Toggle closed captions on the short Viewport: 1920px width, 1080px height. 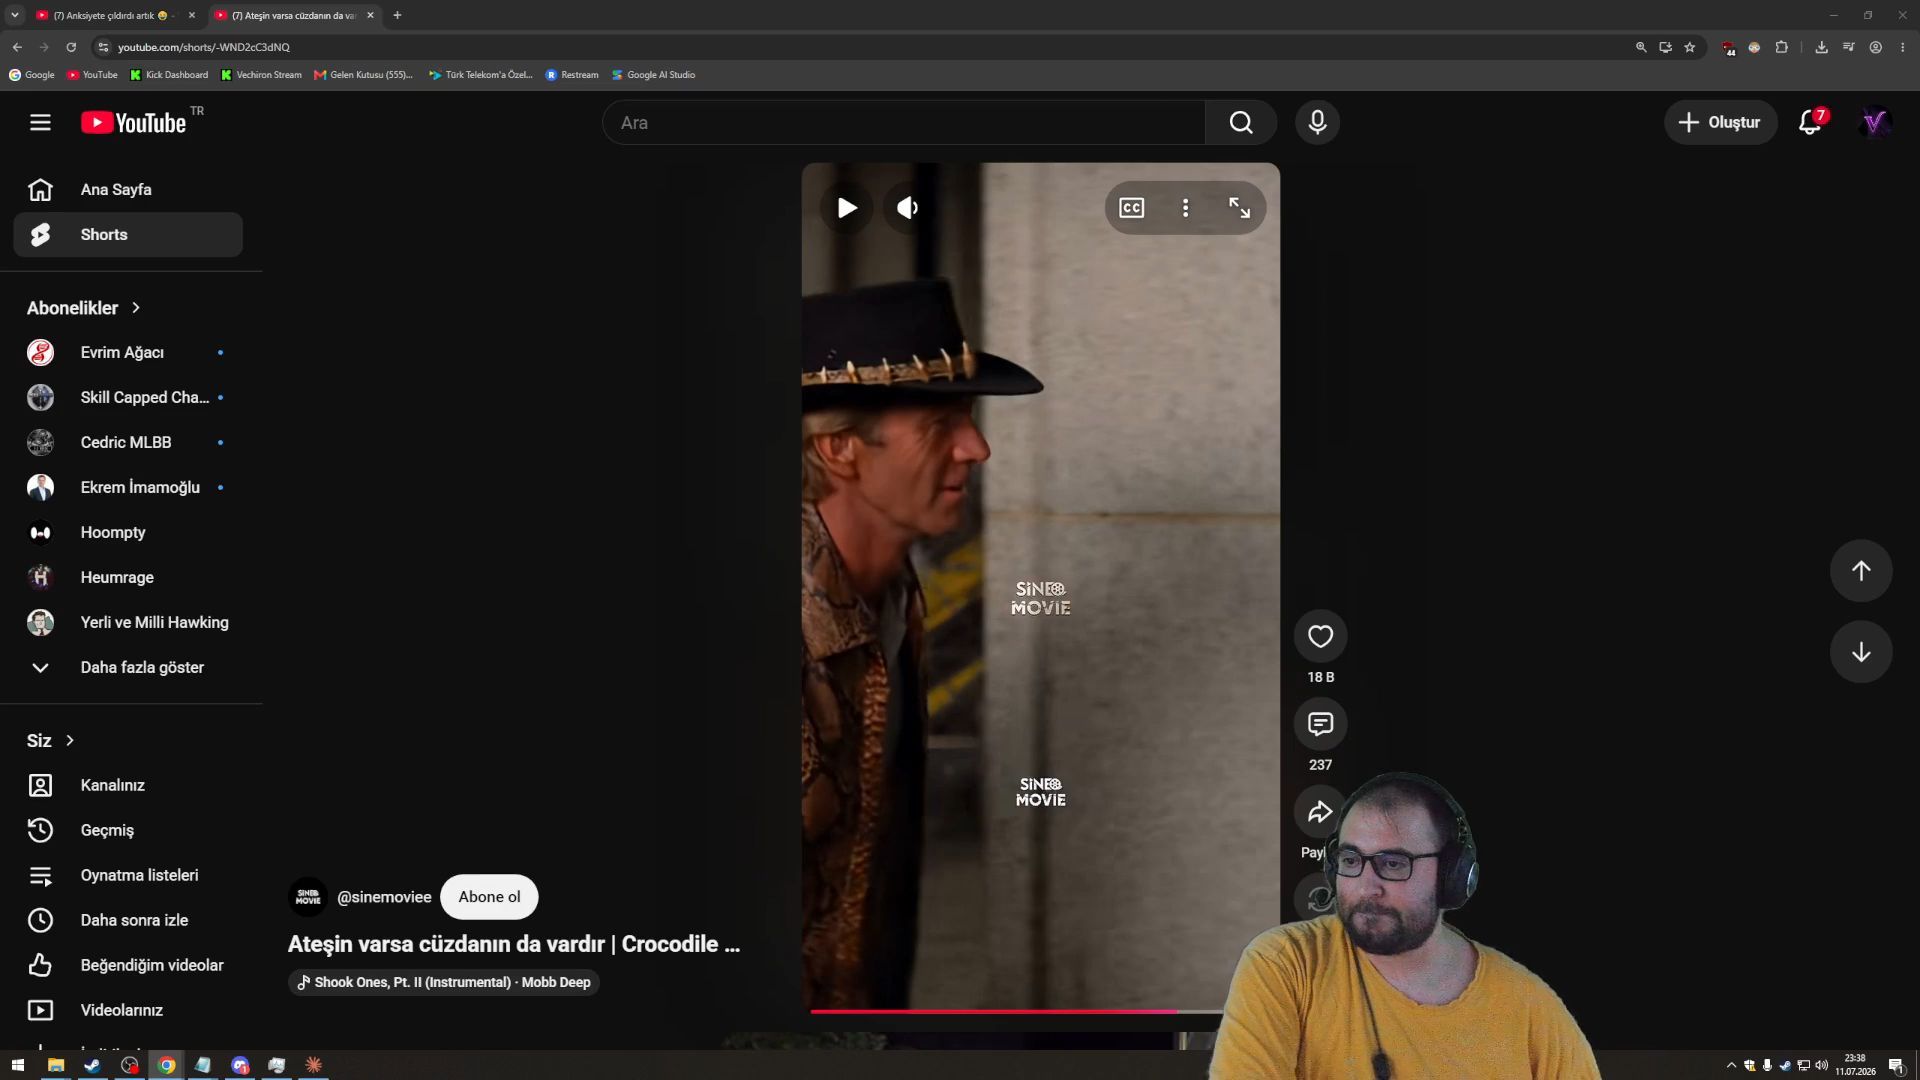click(x=1132, y=208)
